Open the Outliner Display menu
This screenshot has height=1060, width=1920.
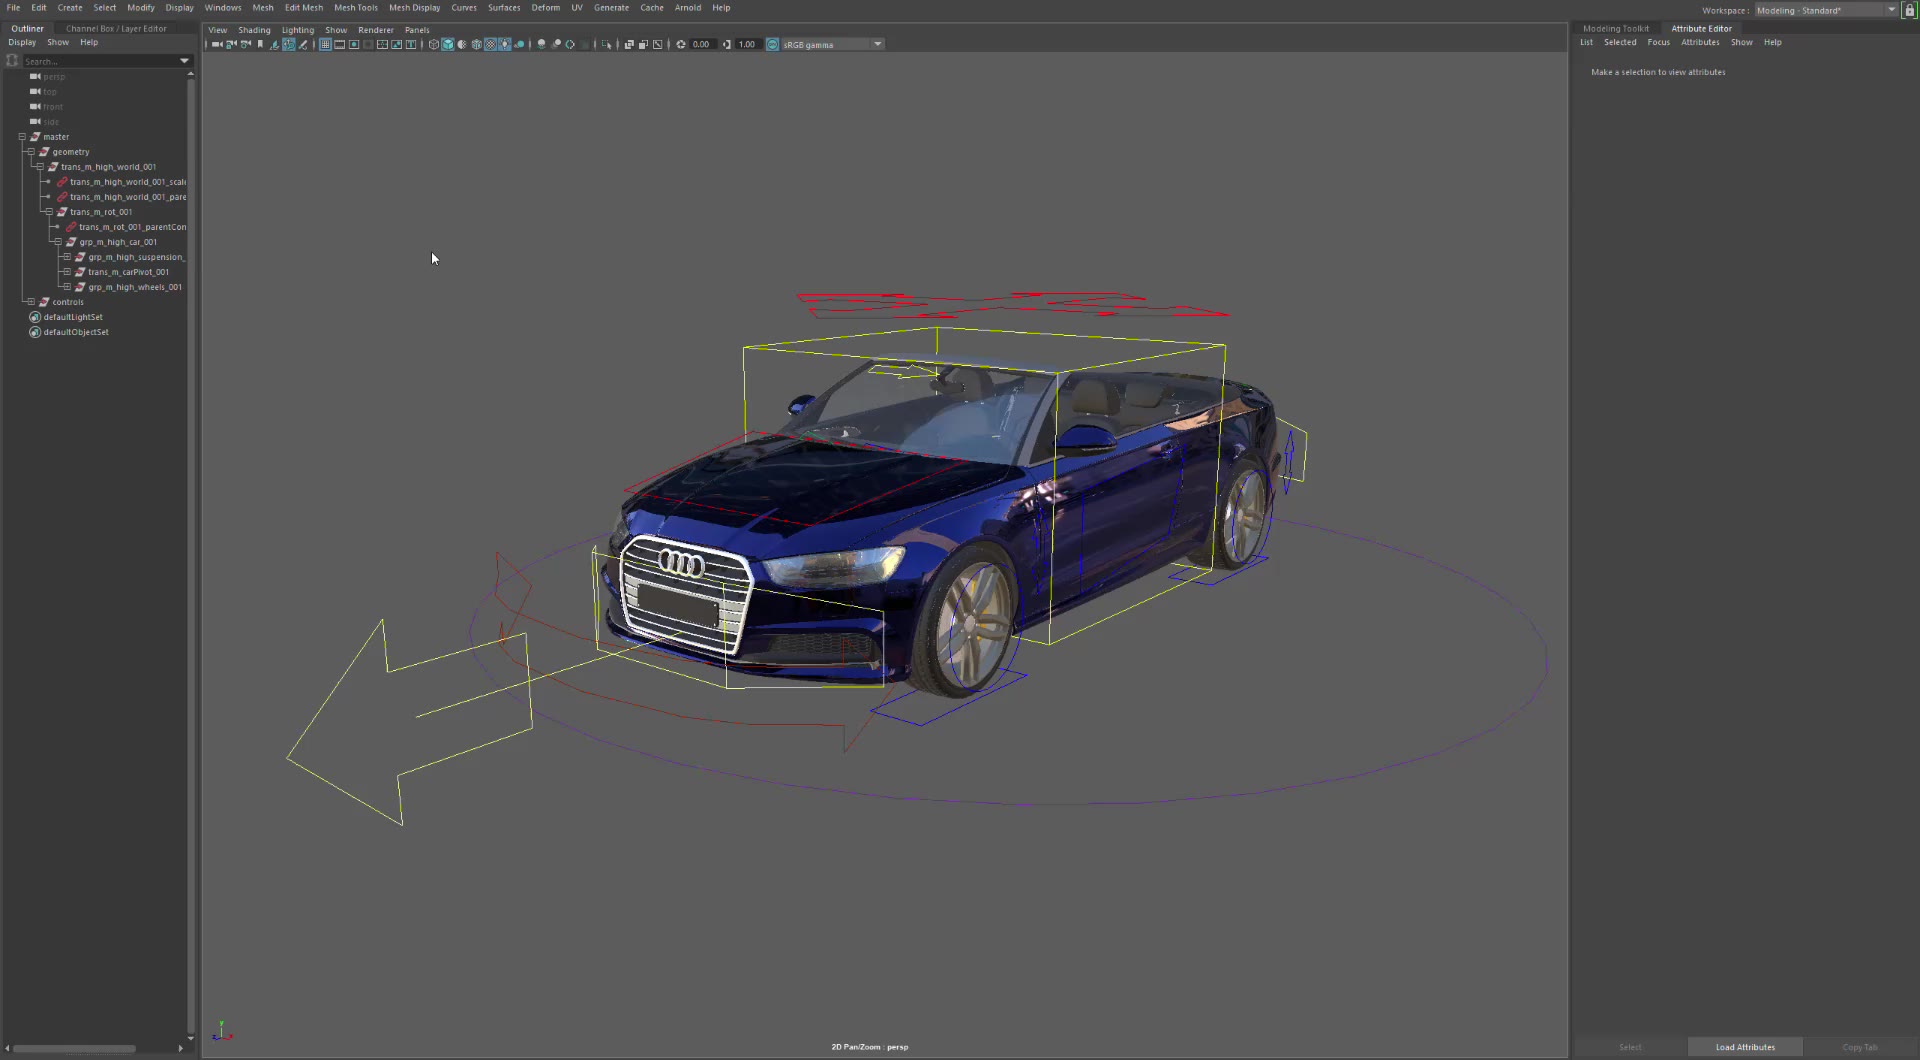pos(22,42)
